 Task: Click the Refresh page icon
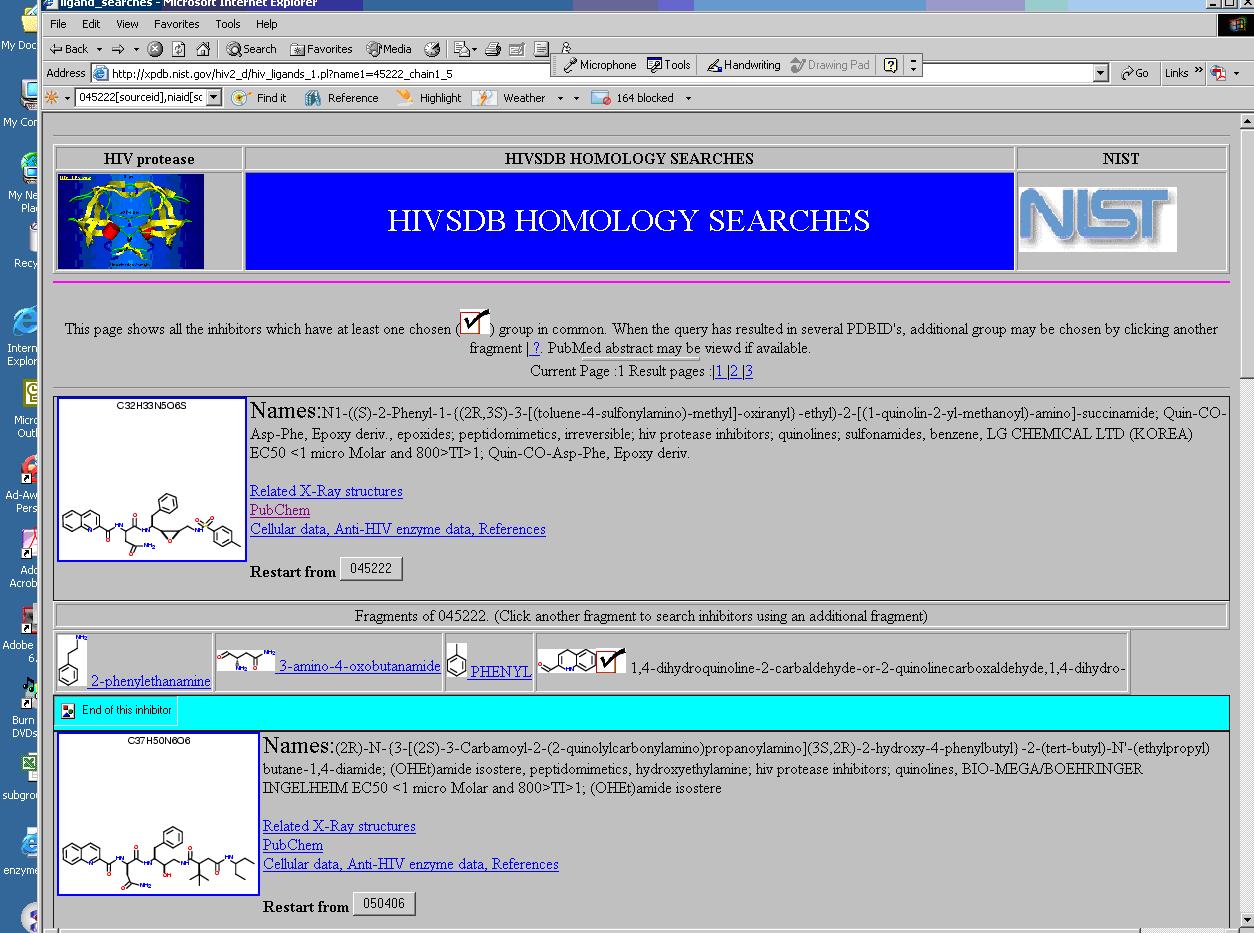(179, 49)
